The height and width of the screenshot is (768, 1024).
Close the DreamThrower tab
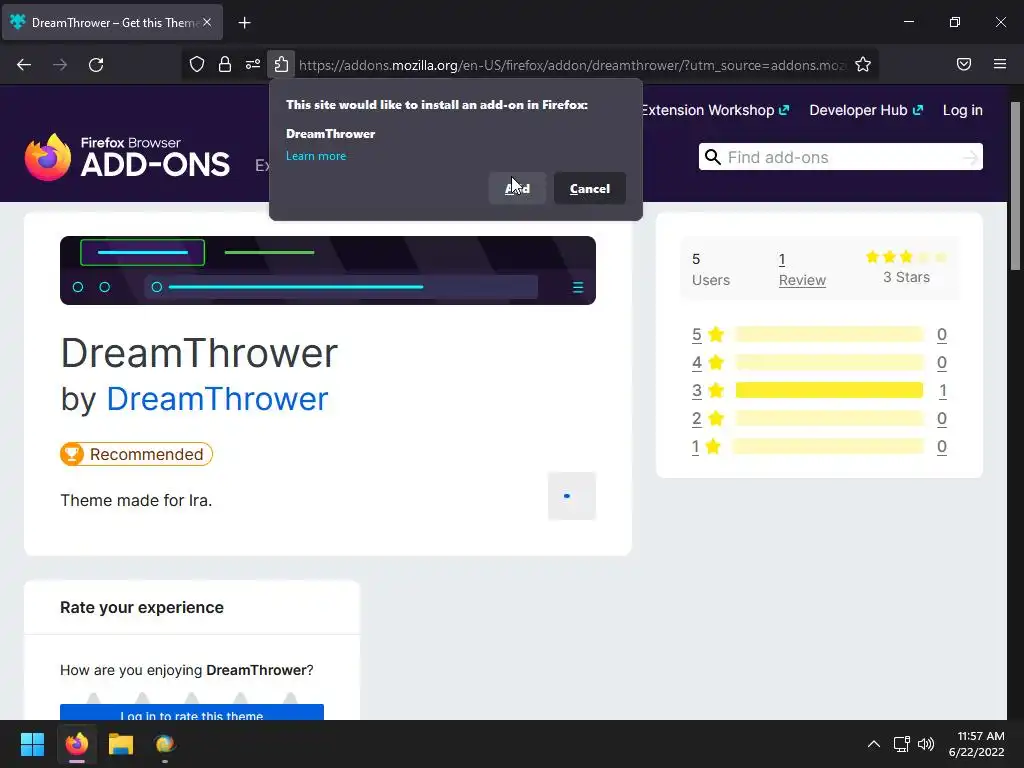tap(207, 22)
